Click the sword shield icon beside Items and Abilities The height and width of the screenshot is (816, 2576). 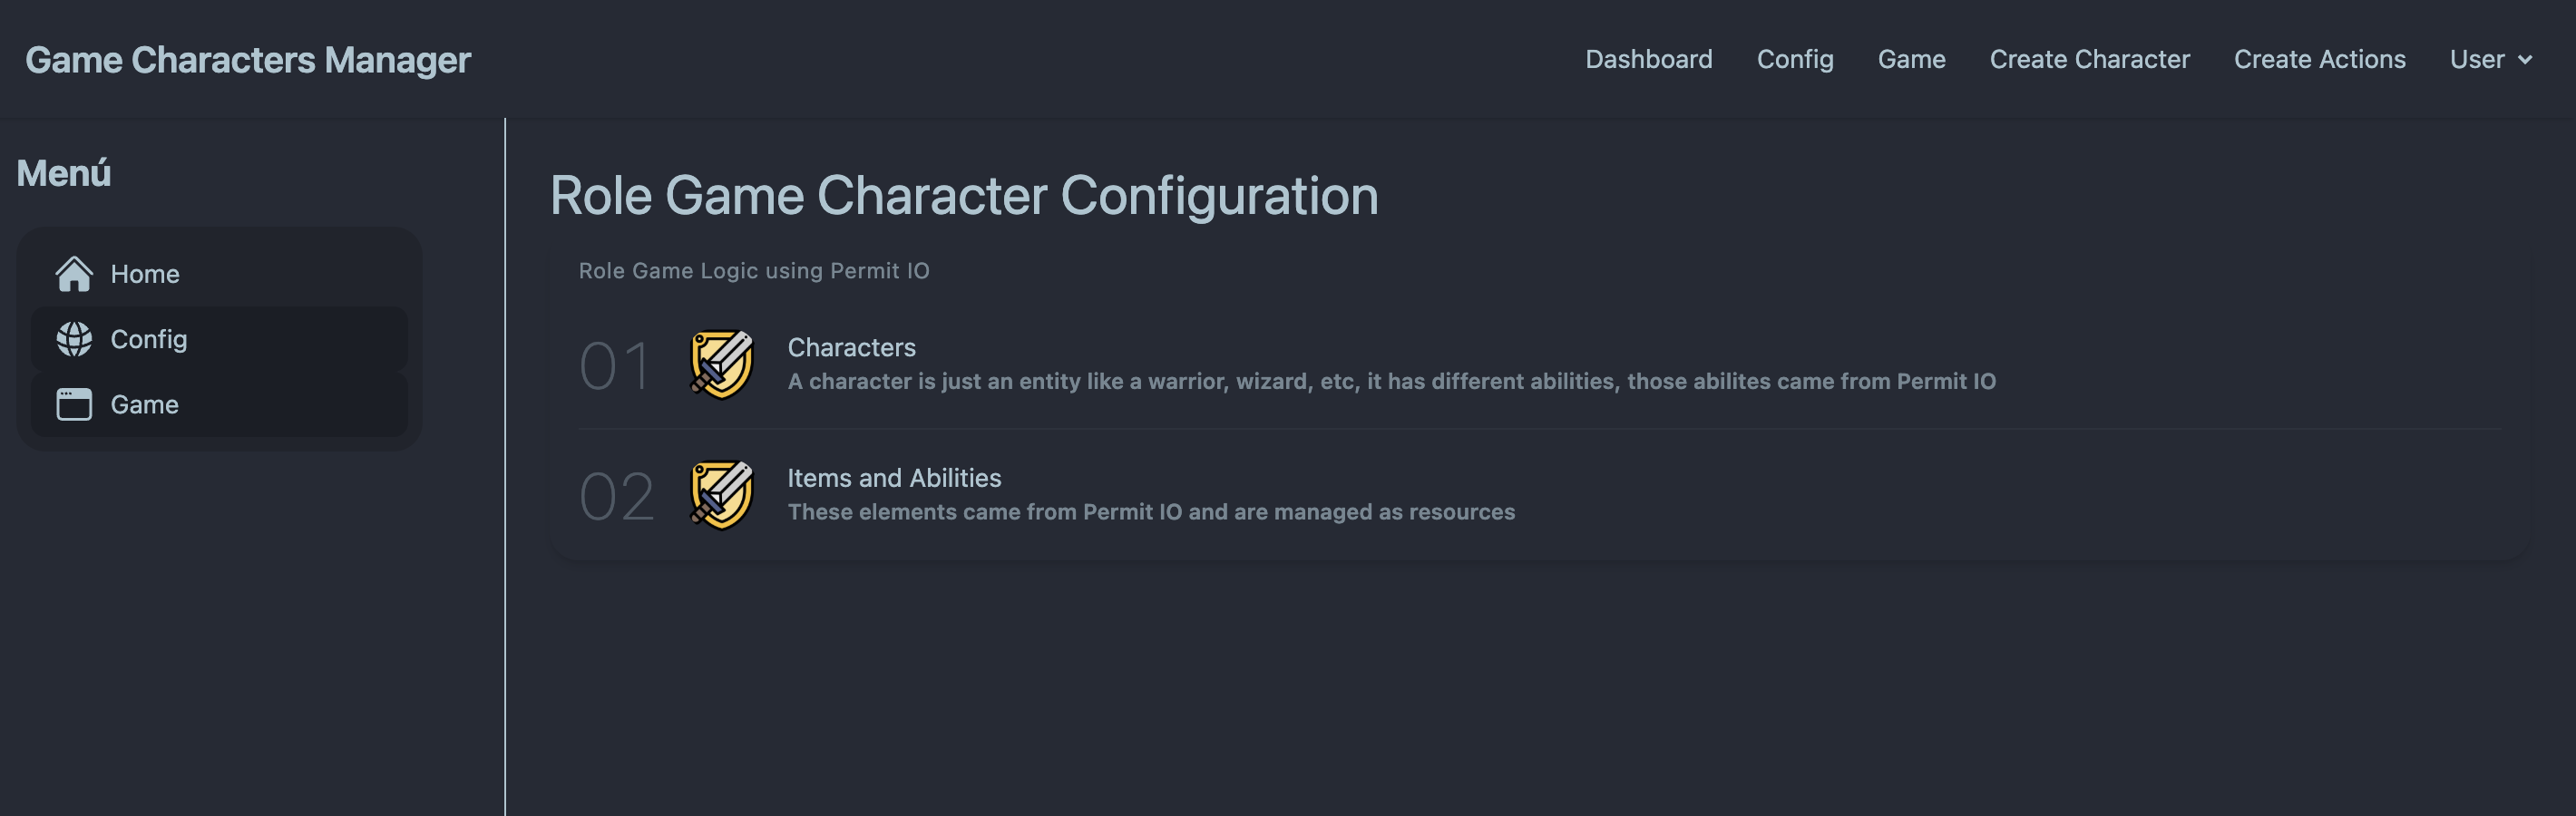tap(721, 495)
